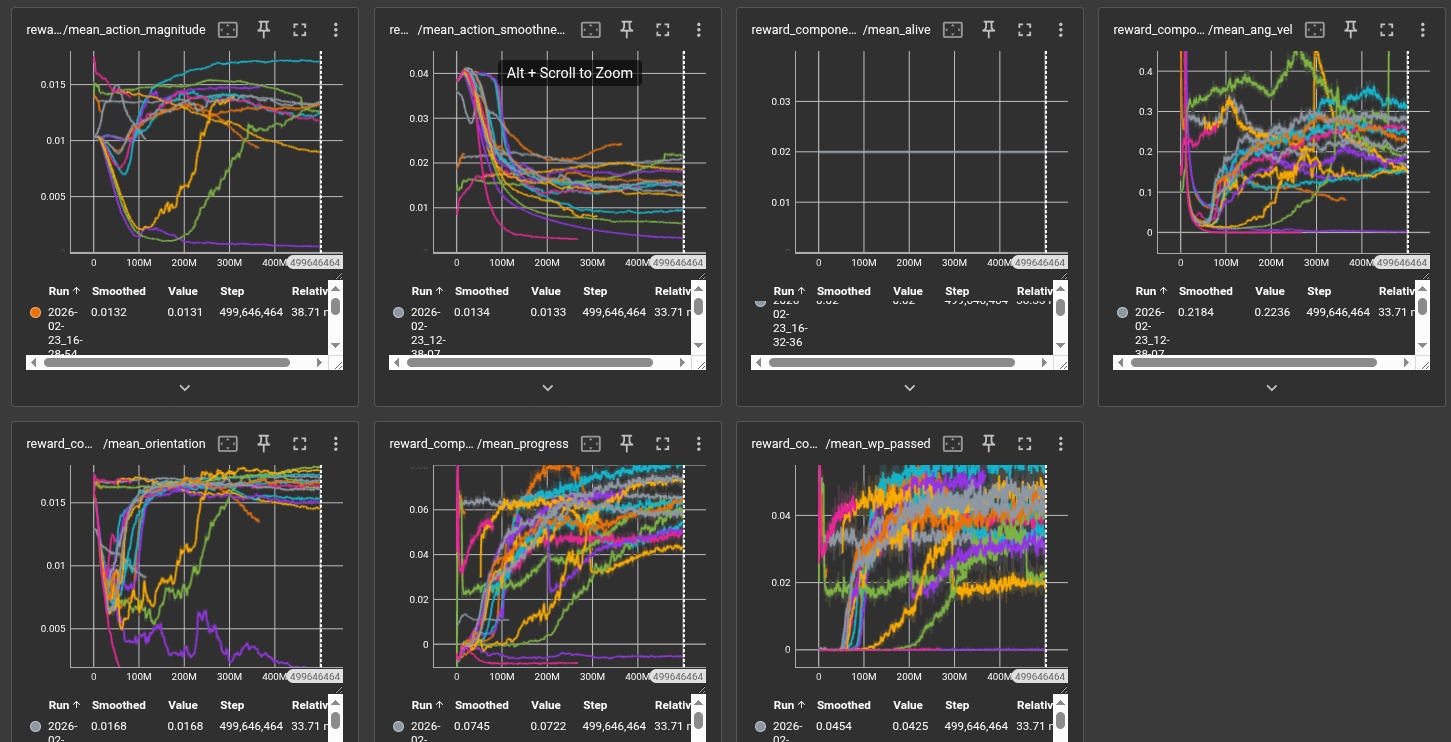This screenshot has height=742, width=1451.
Task: Click the orange run color dot in mean_action_magnitude table
Action: pos(35,312)
